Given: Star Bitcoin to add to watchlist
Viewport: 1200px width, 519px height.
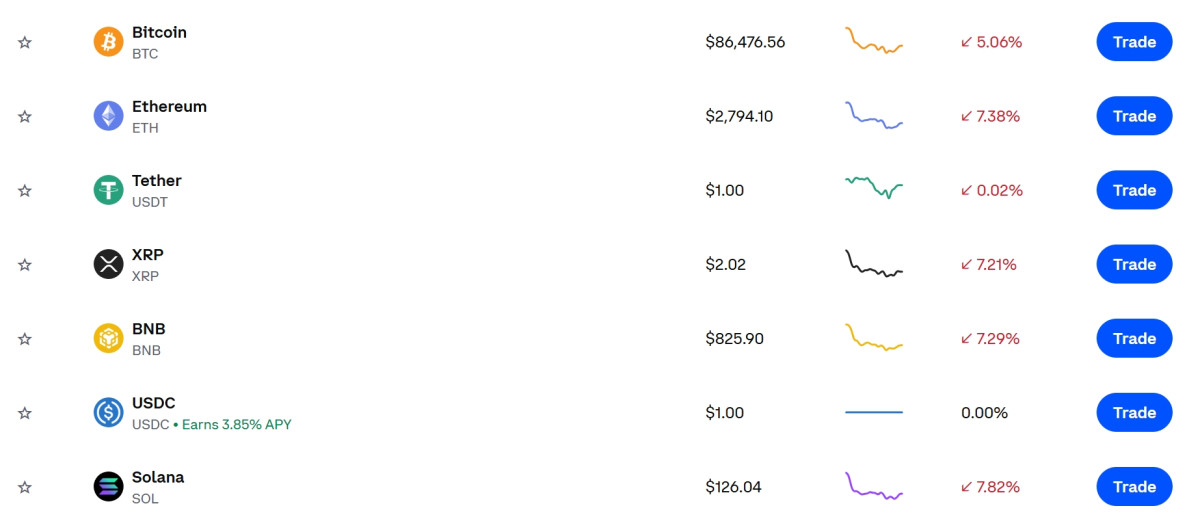Looking at the screenshot, I should 25,42.
